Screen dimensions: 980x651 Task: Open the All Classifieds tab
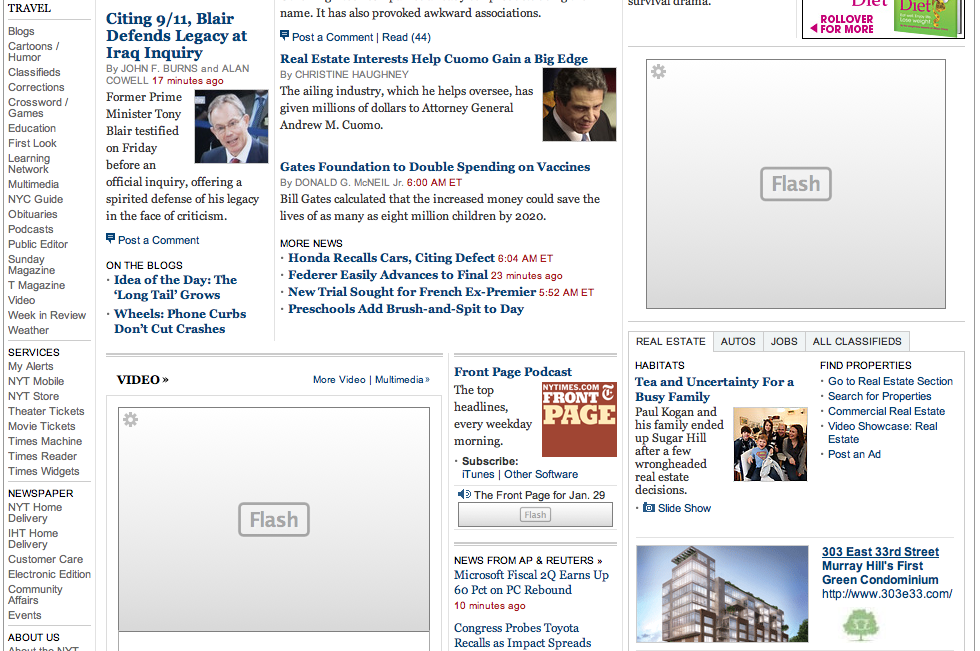857,341
